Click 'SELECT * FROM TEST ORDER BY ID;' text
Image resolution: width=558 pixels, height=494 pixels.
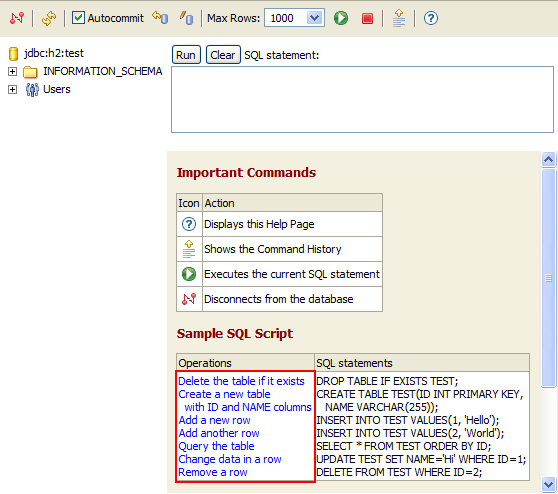pos(404,446)
